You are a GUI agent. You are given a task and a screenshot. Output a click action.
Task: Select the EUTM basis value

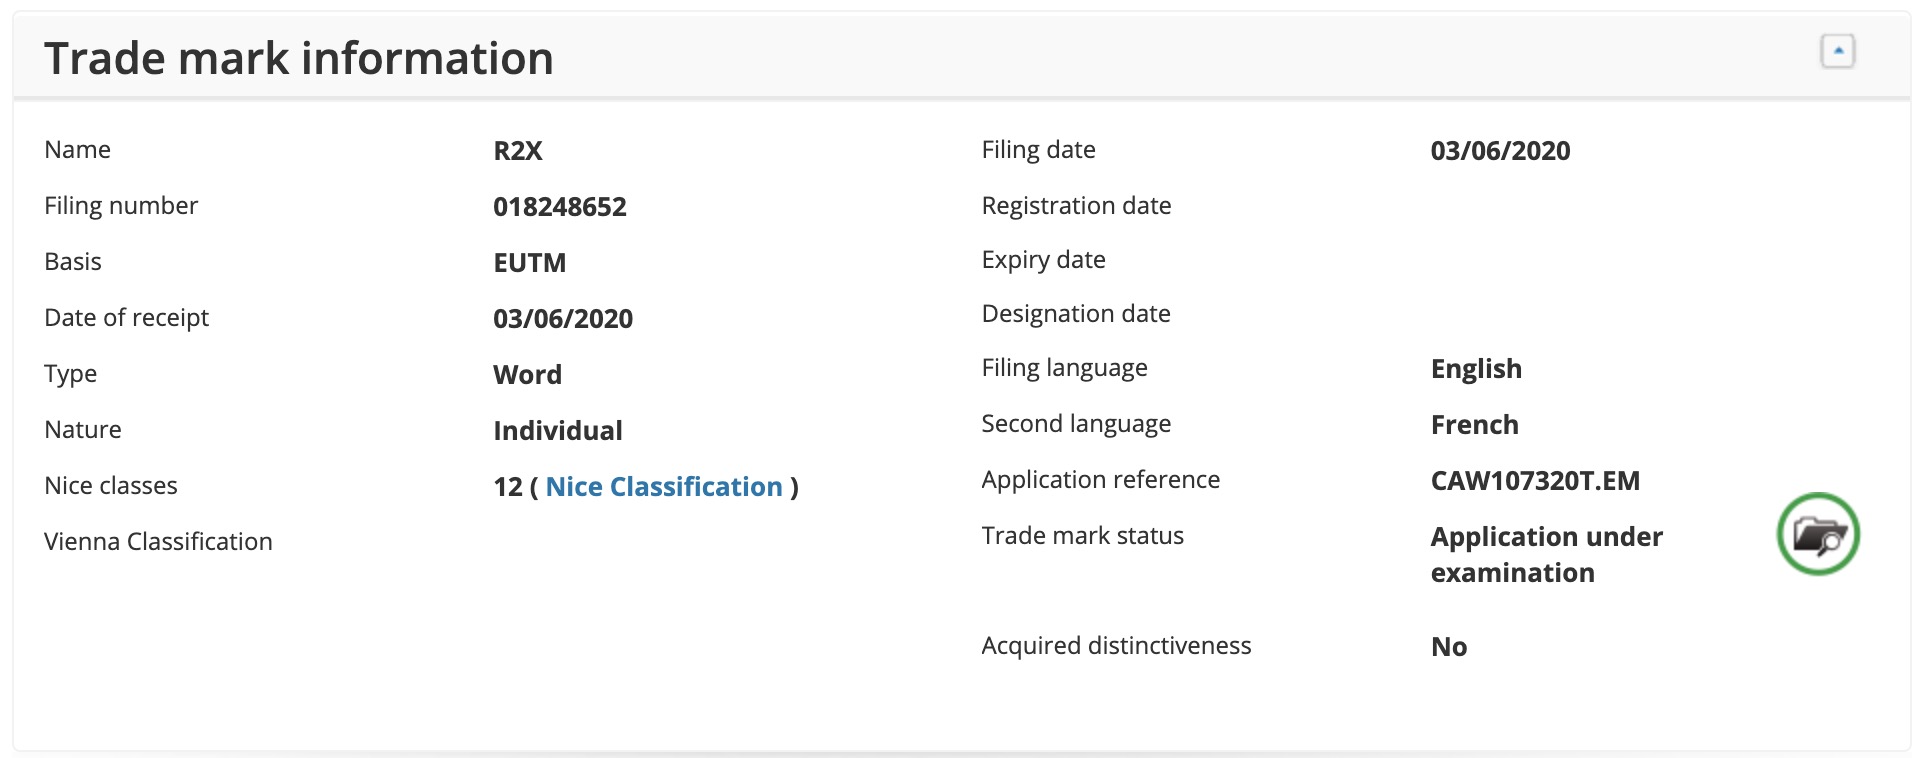tap(530, 263)
